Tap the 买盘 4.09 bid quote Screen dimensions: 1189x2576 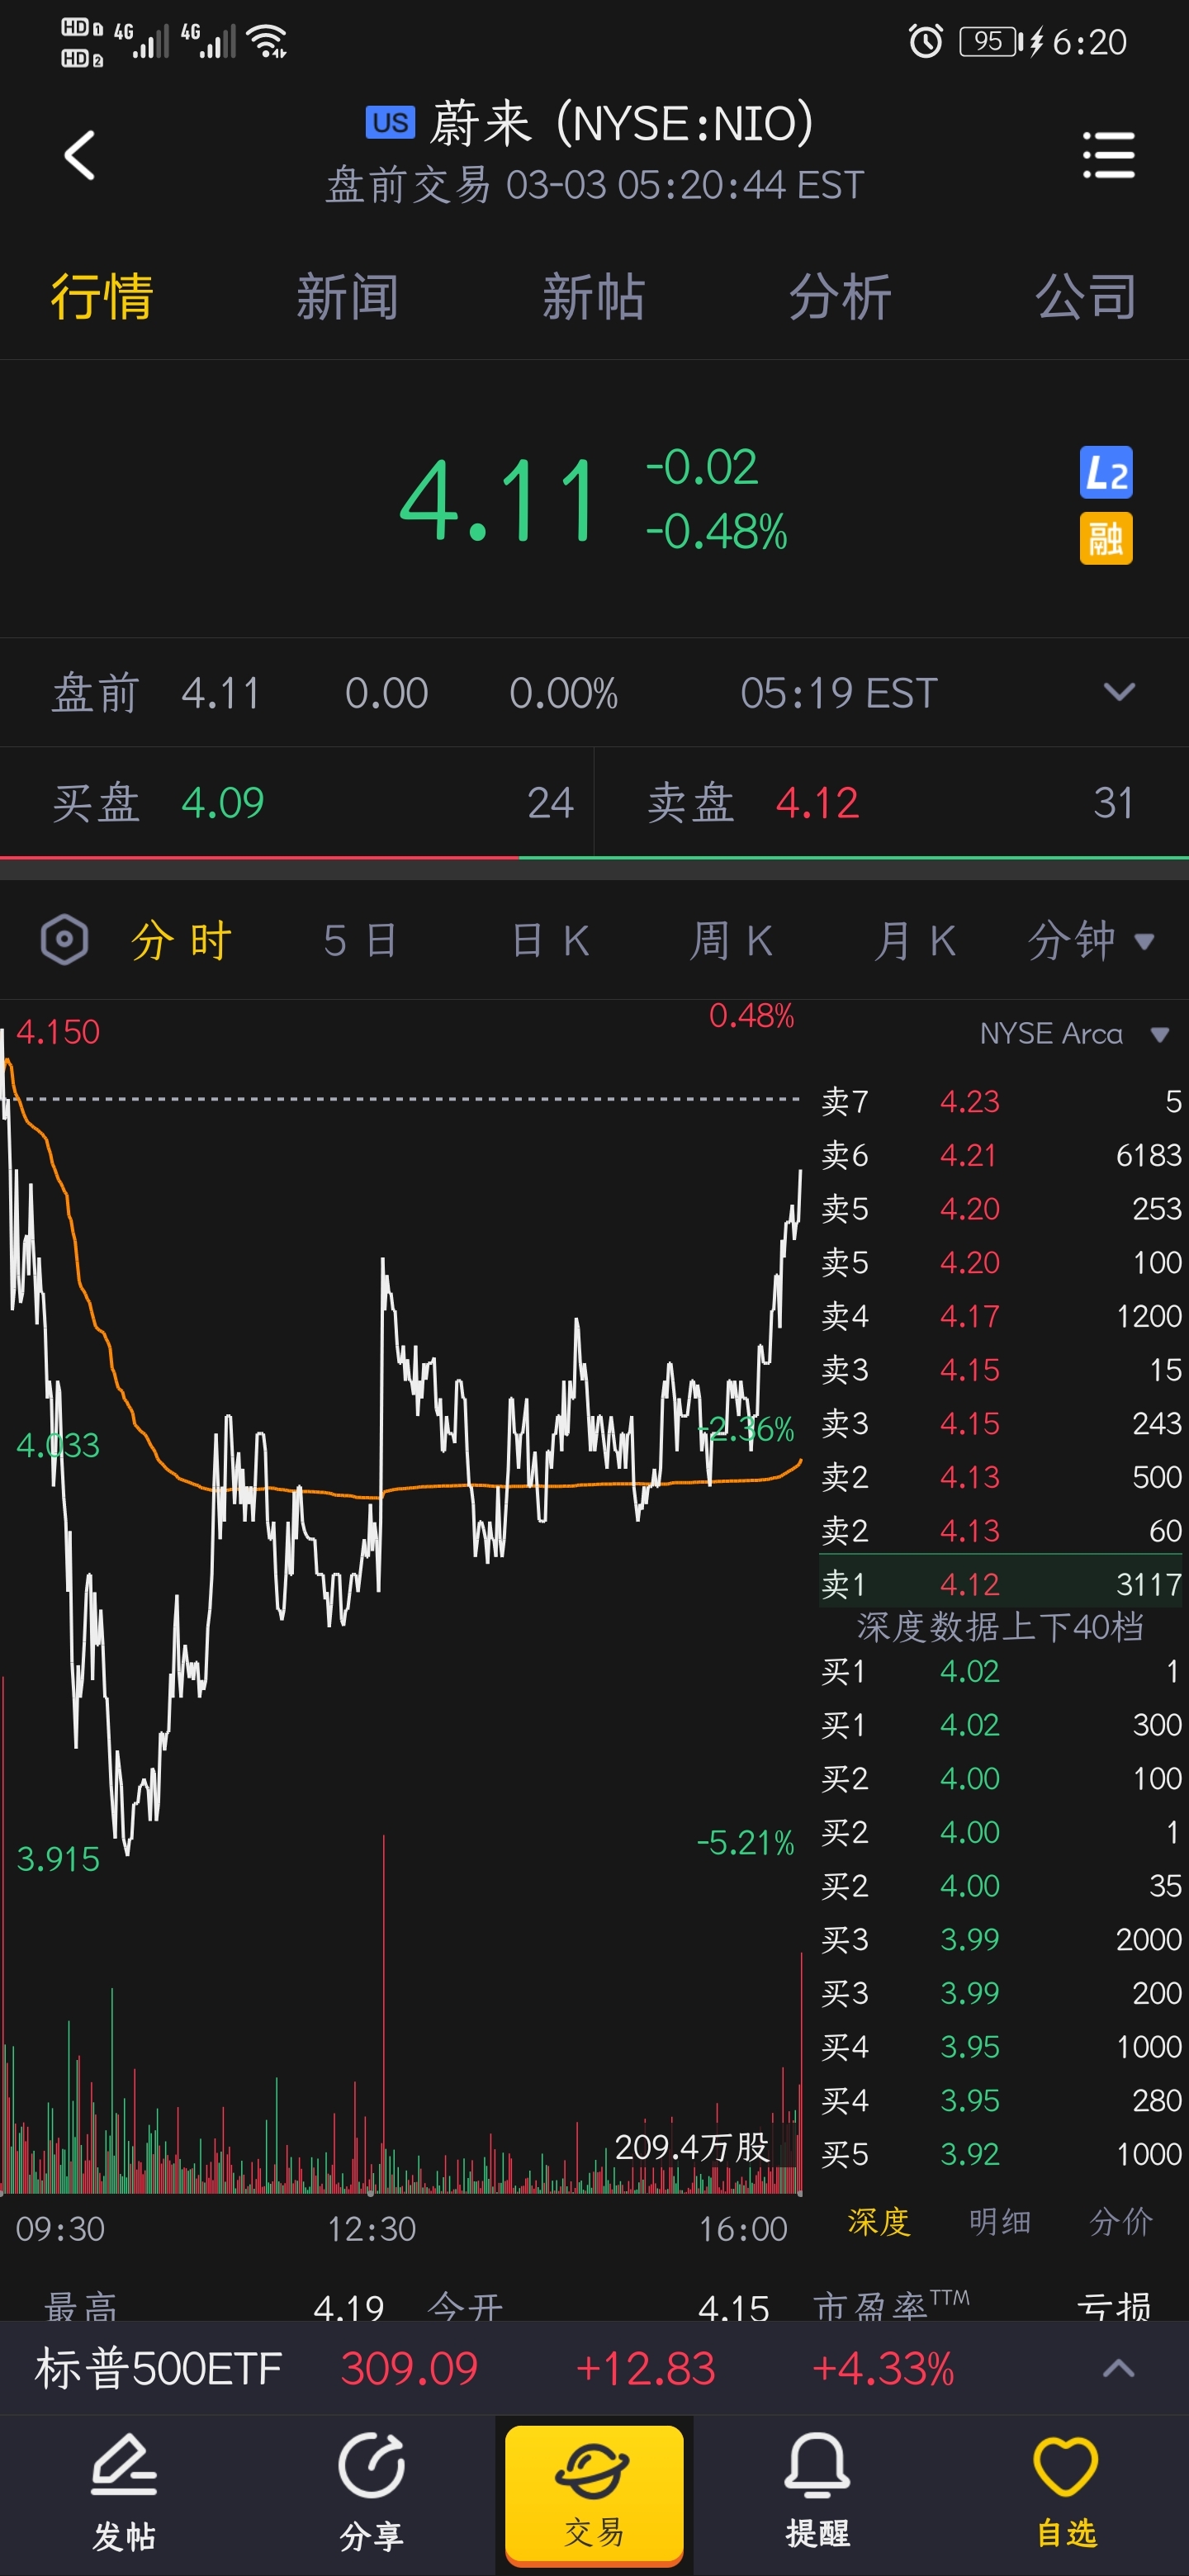pos(297,802)
